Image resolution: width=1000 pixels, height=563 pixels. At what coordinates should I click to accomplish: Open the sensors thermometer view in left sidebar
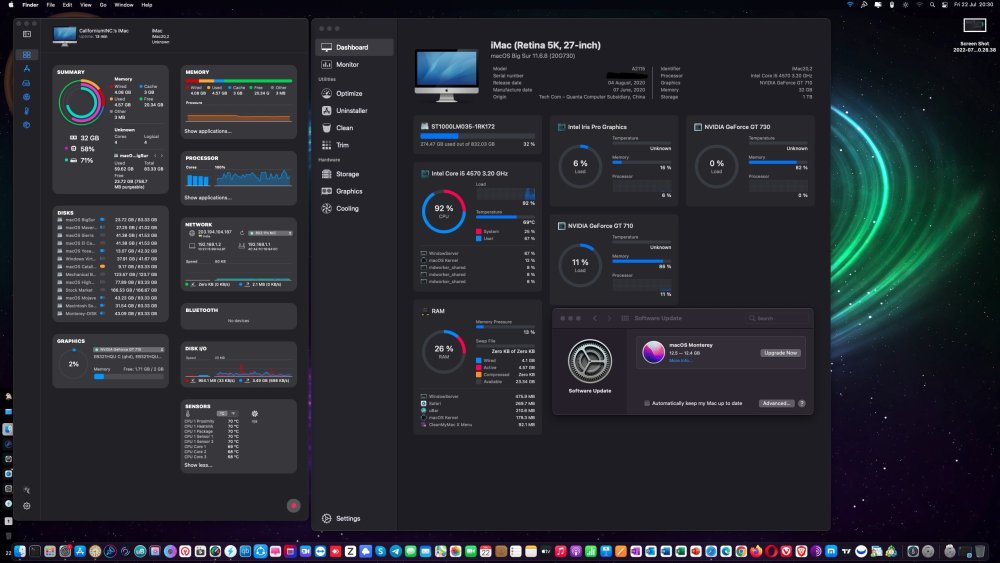tap(26, 111)
